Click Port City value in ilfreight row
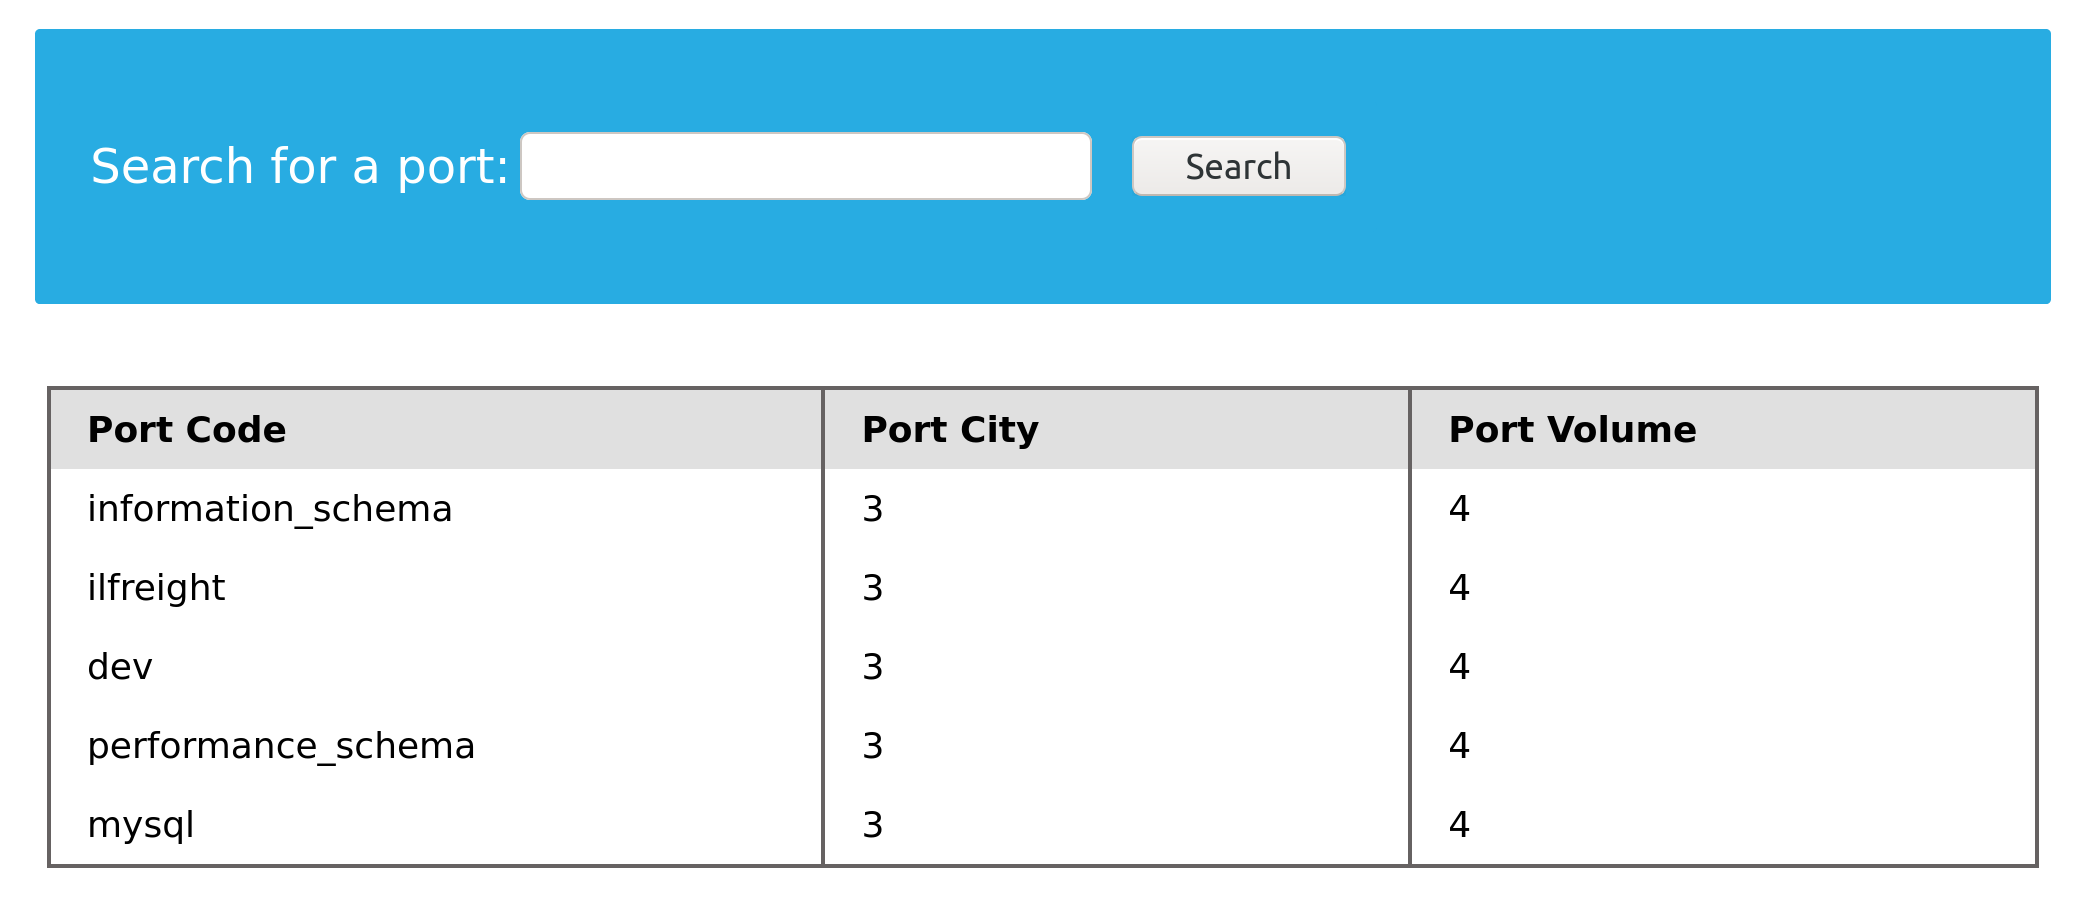Screen dimensions: 2077x906 click(x=873, y=588)
